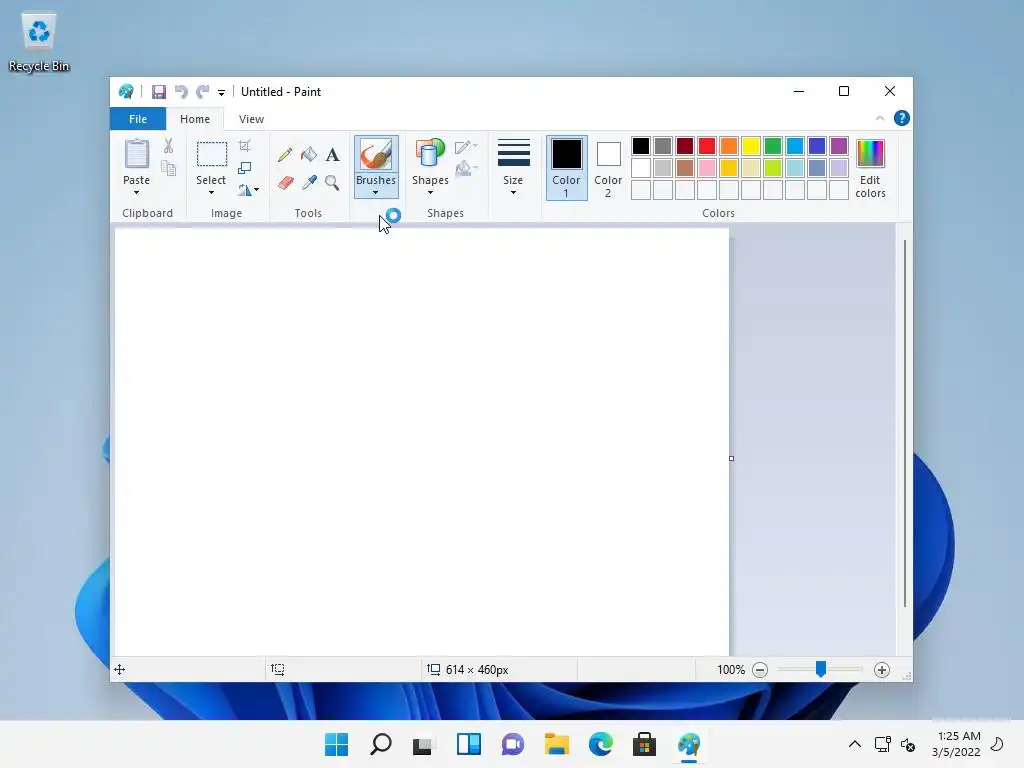Click the vertical scrollbar in Paint
This screenshot has height=768, width=1024.
[x=904, y=423]
